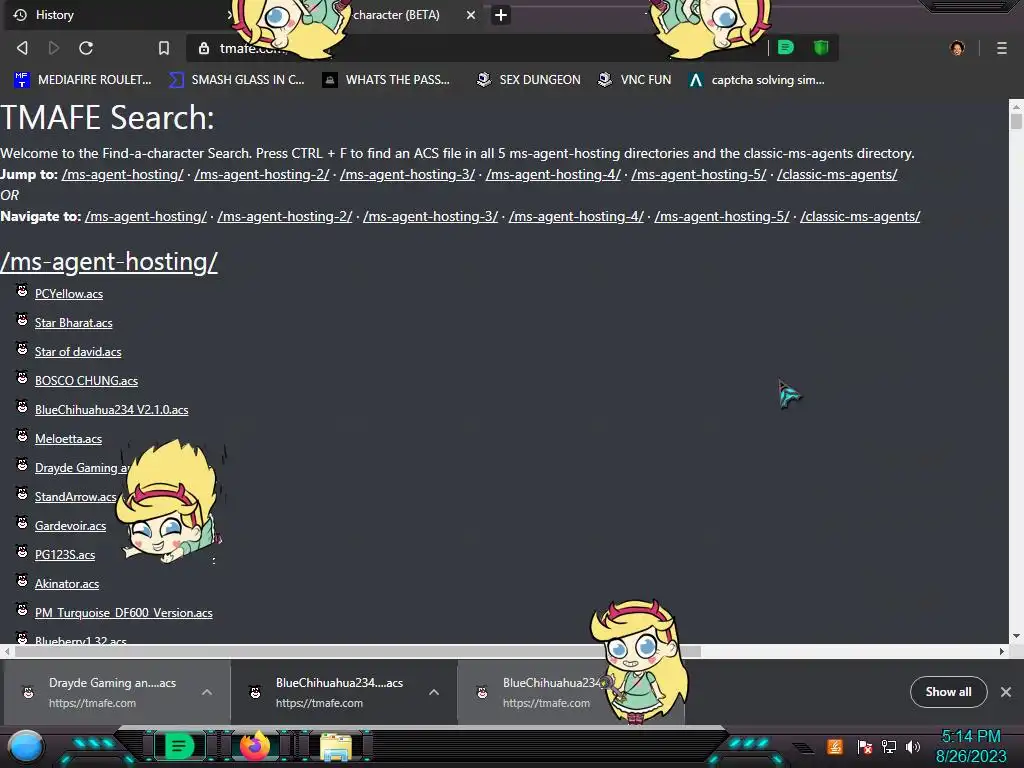Close the character (BETA) tab
Viewport: 1024px width, 768px height.
pyautogui.click(x=471, y=15)
